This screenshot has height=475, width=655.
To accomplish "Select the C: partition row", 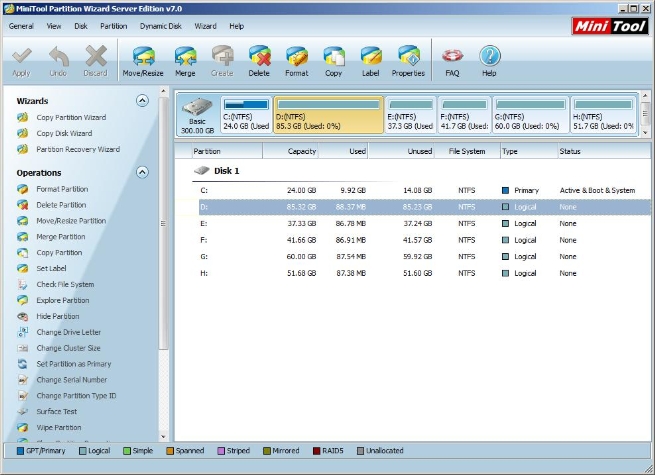I will pyautogui.click(x=424, y=191).
